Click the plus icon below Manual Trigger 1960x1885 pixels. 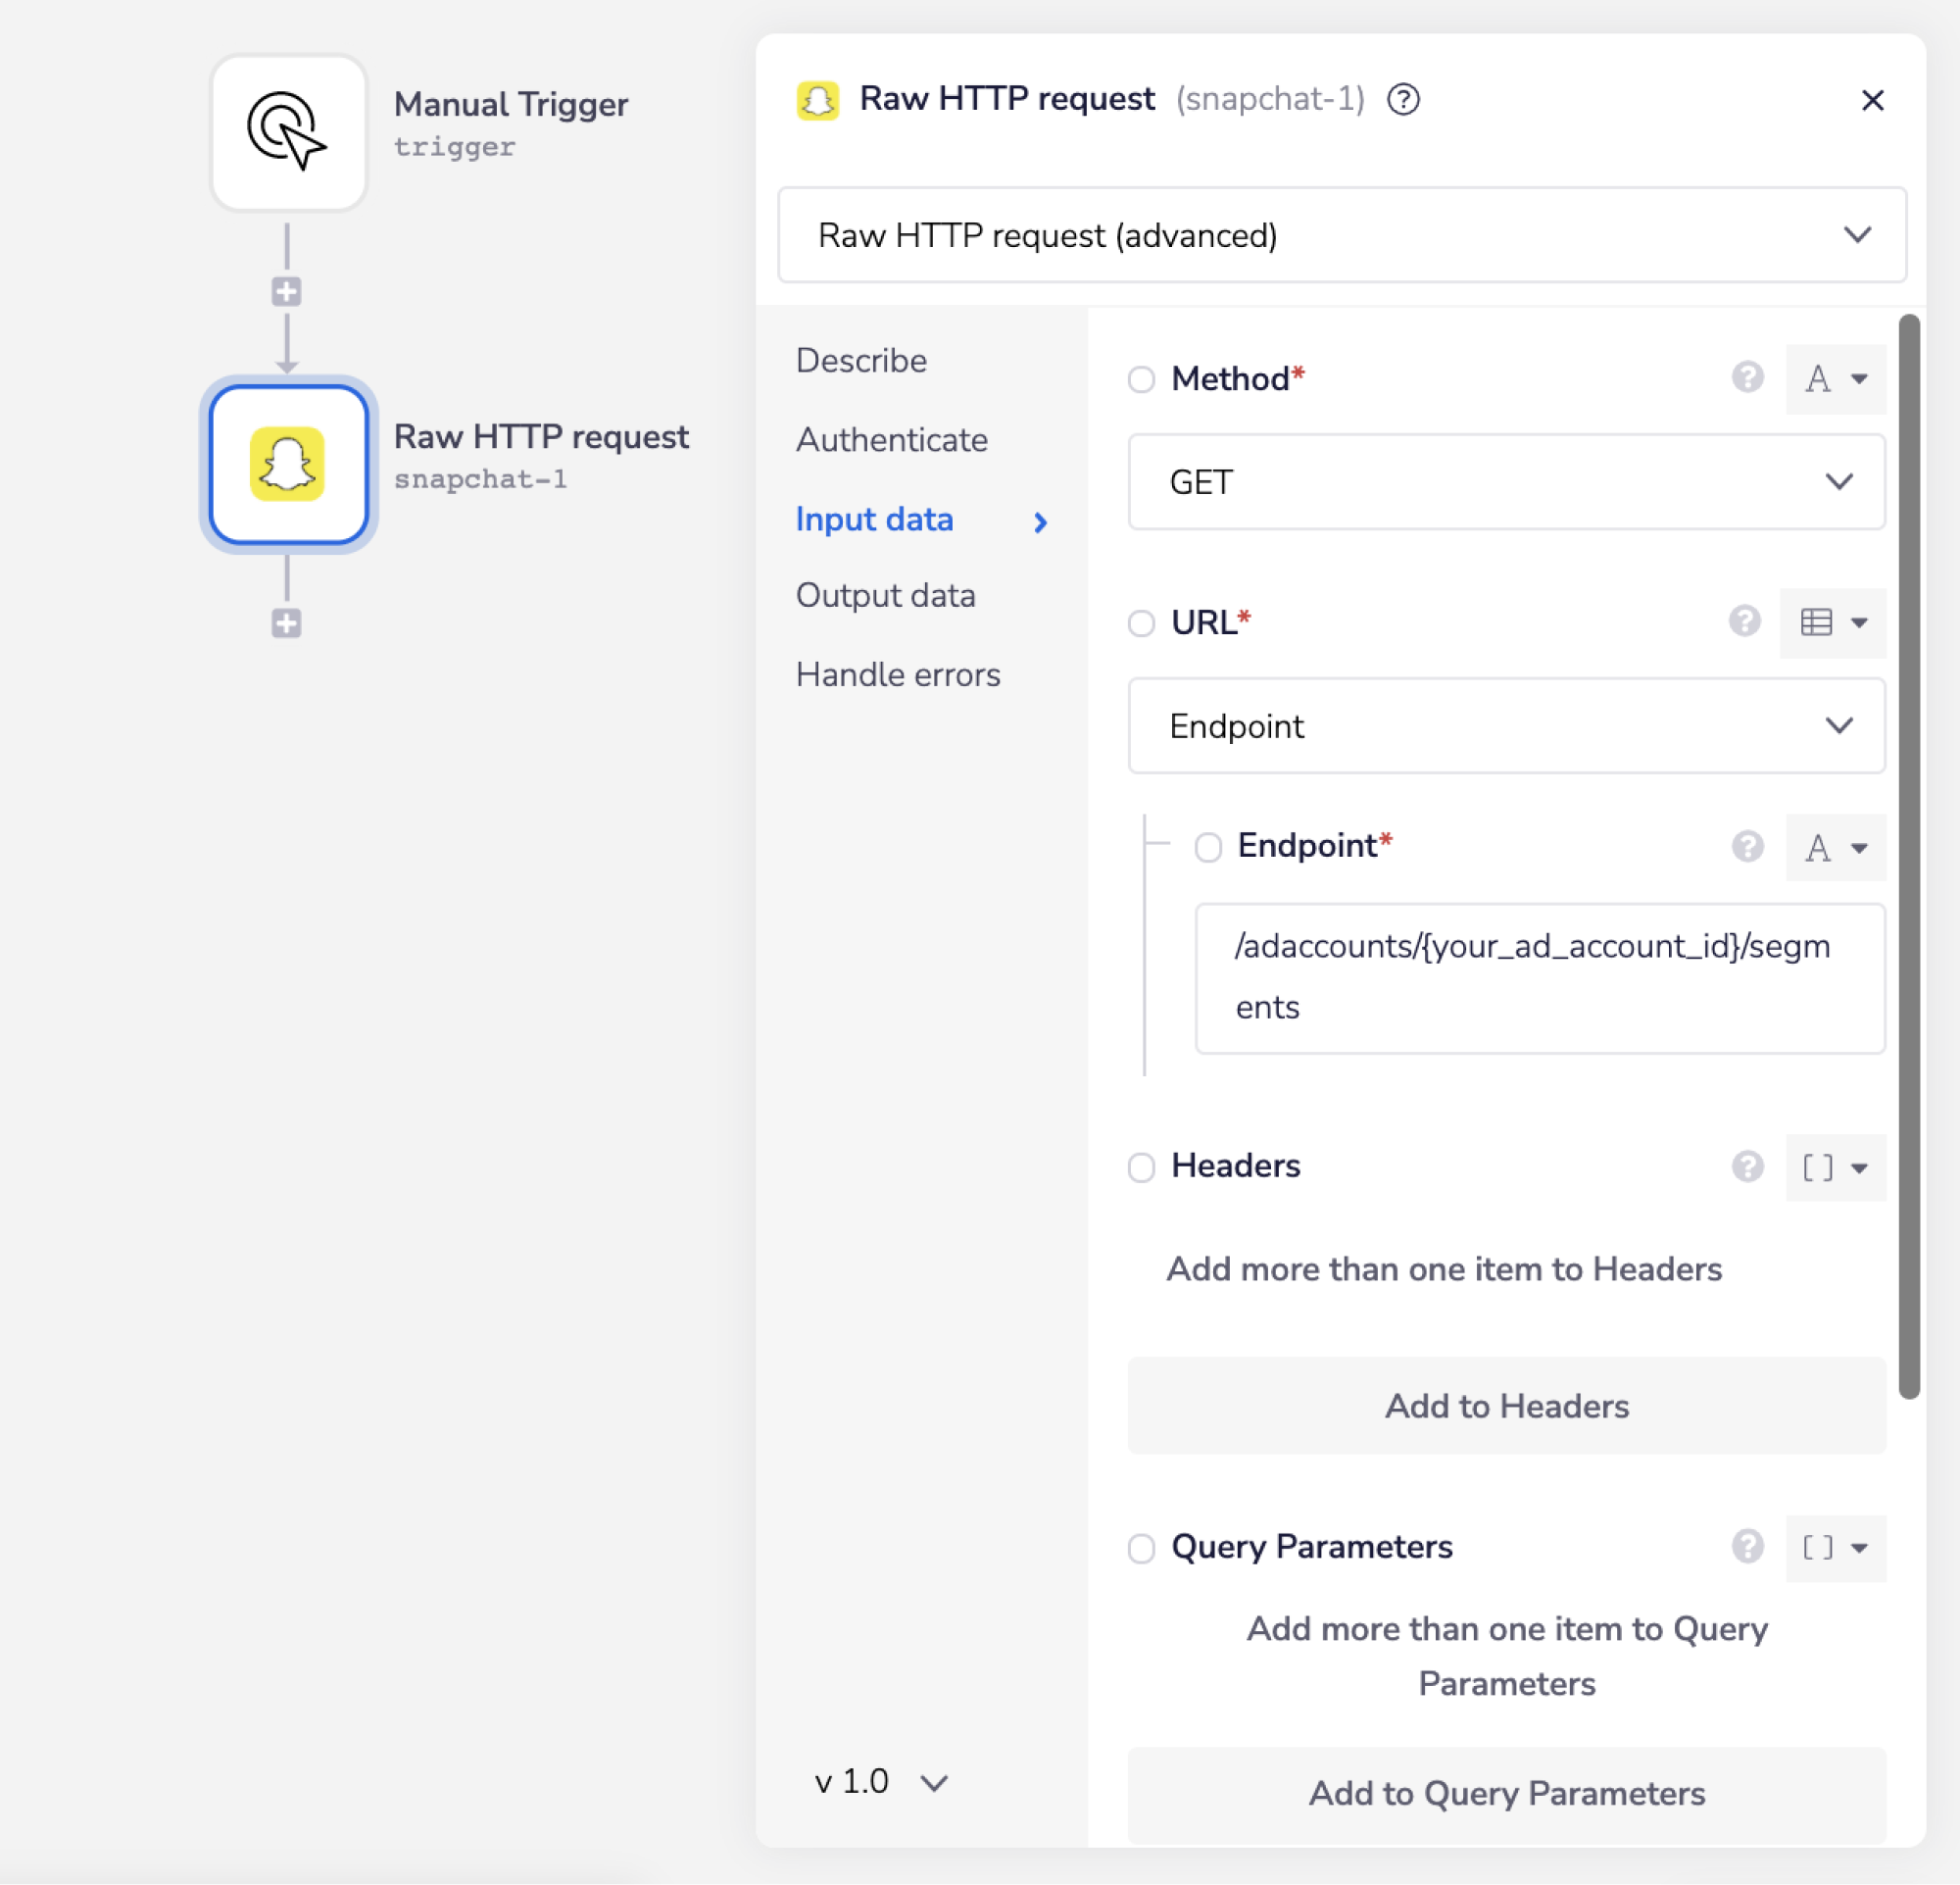286,292
